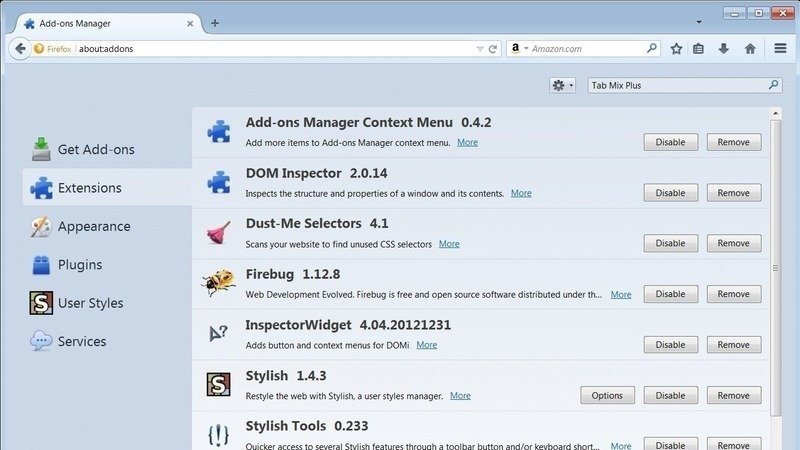Viewport: 800px width, 450px height.
Task: Click the Dust-Me Selectors duster icon
Action: point(219,233)
